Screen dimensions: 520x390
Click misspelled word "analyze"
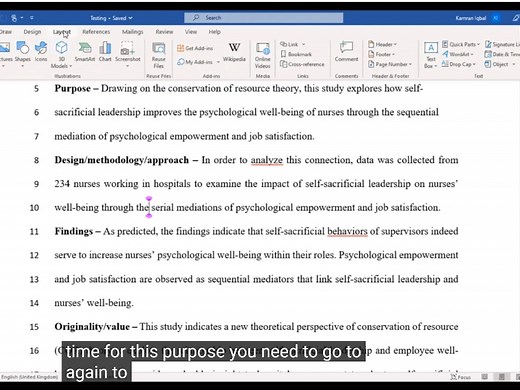pyautogui.click(x=267, y=160)
